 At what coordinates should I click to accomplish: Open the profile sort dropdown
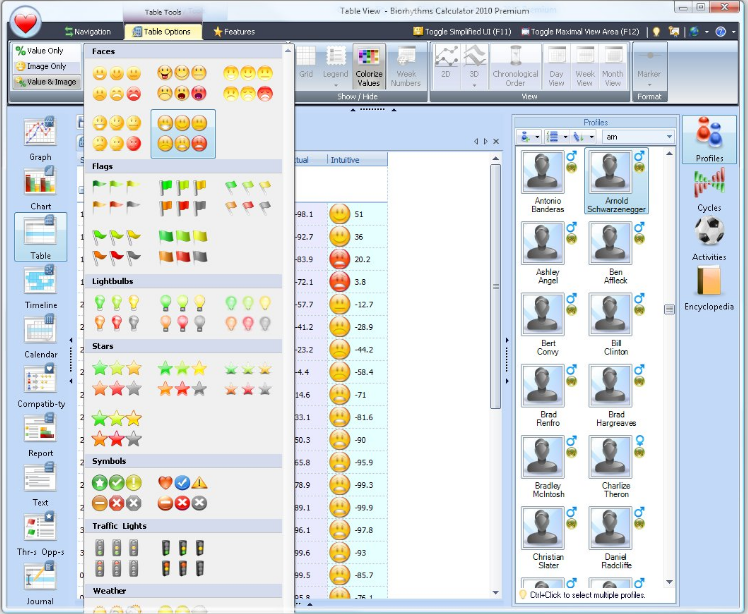tap(583, 137)
